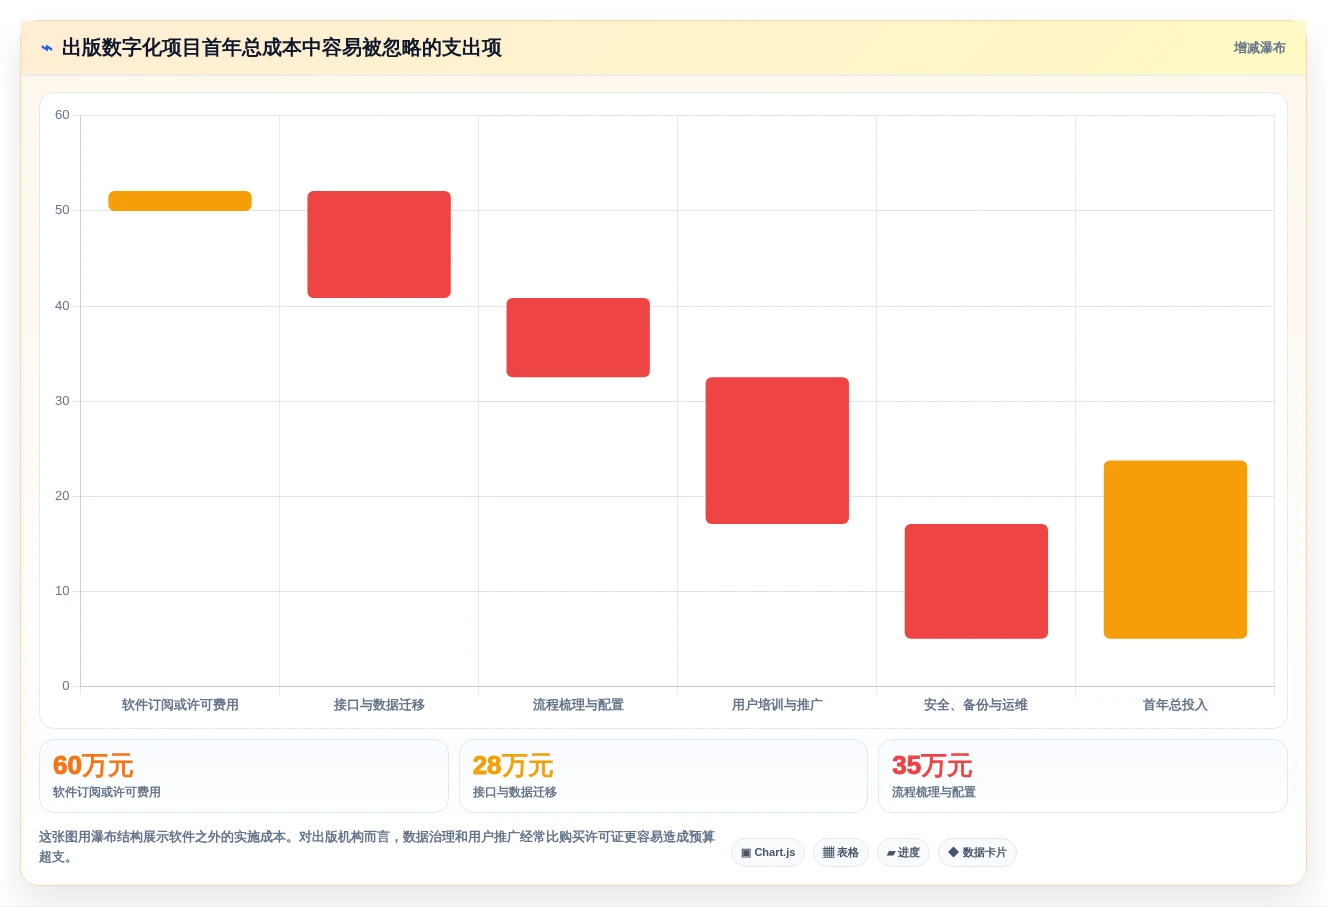
Task: Select the red 流程梳理与配置 bar
Action: pos(578,337)
